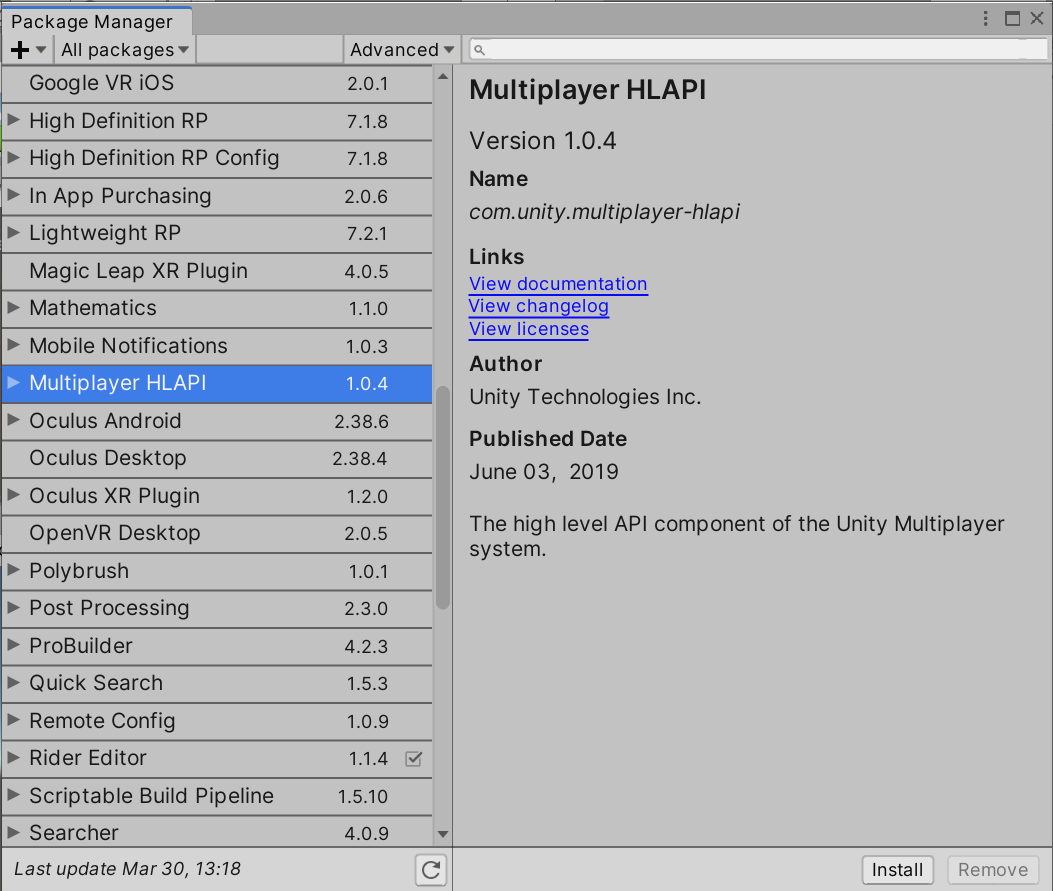The height and width of the screenshot is (891, 1053).
Task: Click the disabled Remove button
Action: coord(993,870)
